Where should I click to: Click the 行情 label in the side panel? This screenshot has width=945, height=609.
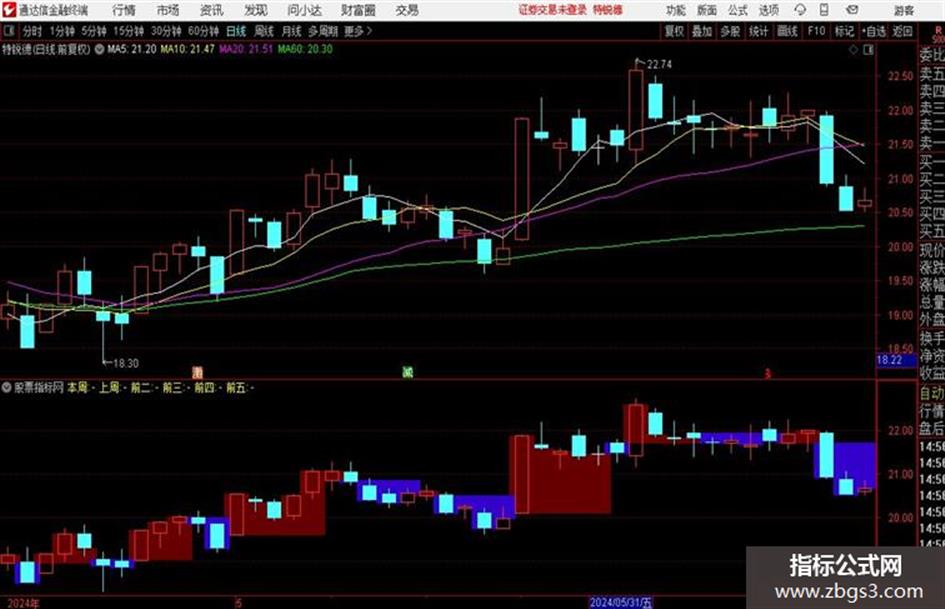[932, 412]
